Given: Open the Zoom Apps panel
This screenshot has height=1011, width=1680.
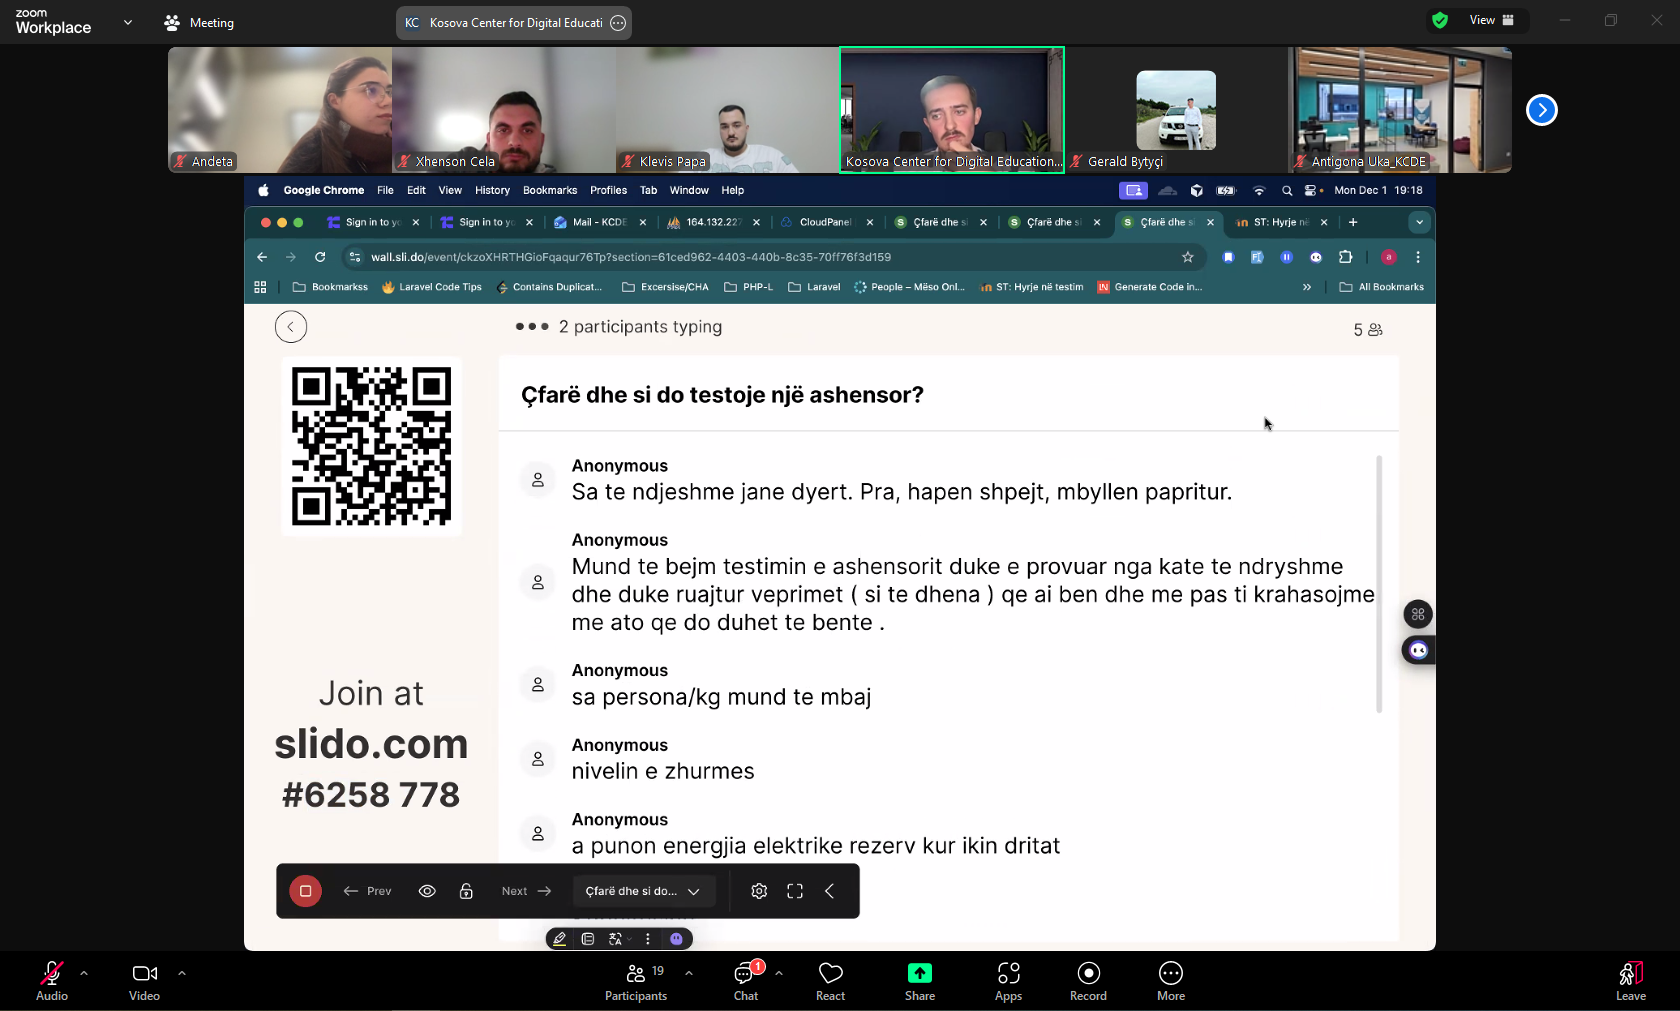Looking at the screenshot, I should [1008, 980].
